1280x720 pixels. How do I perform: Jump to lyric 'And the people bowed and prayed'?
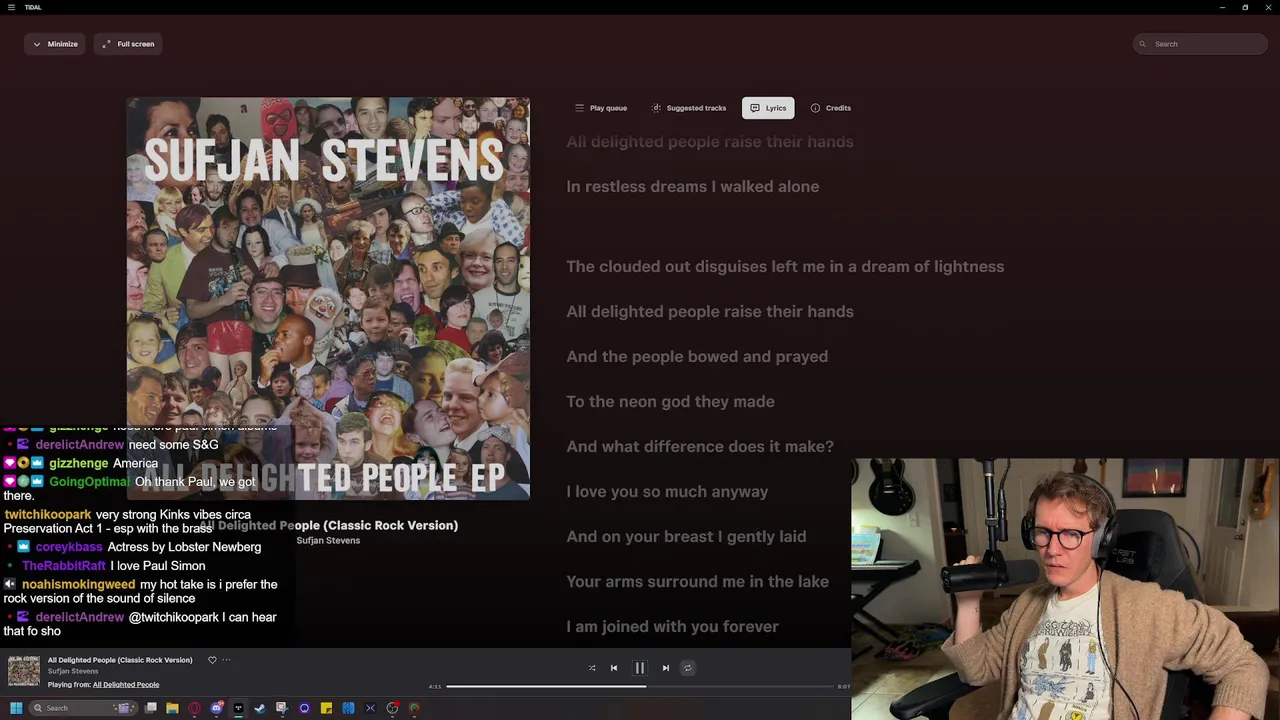point(697,356)
